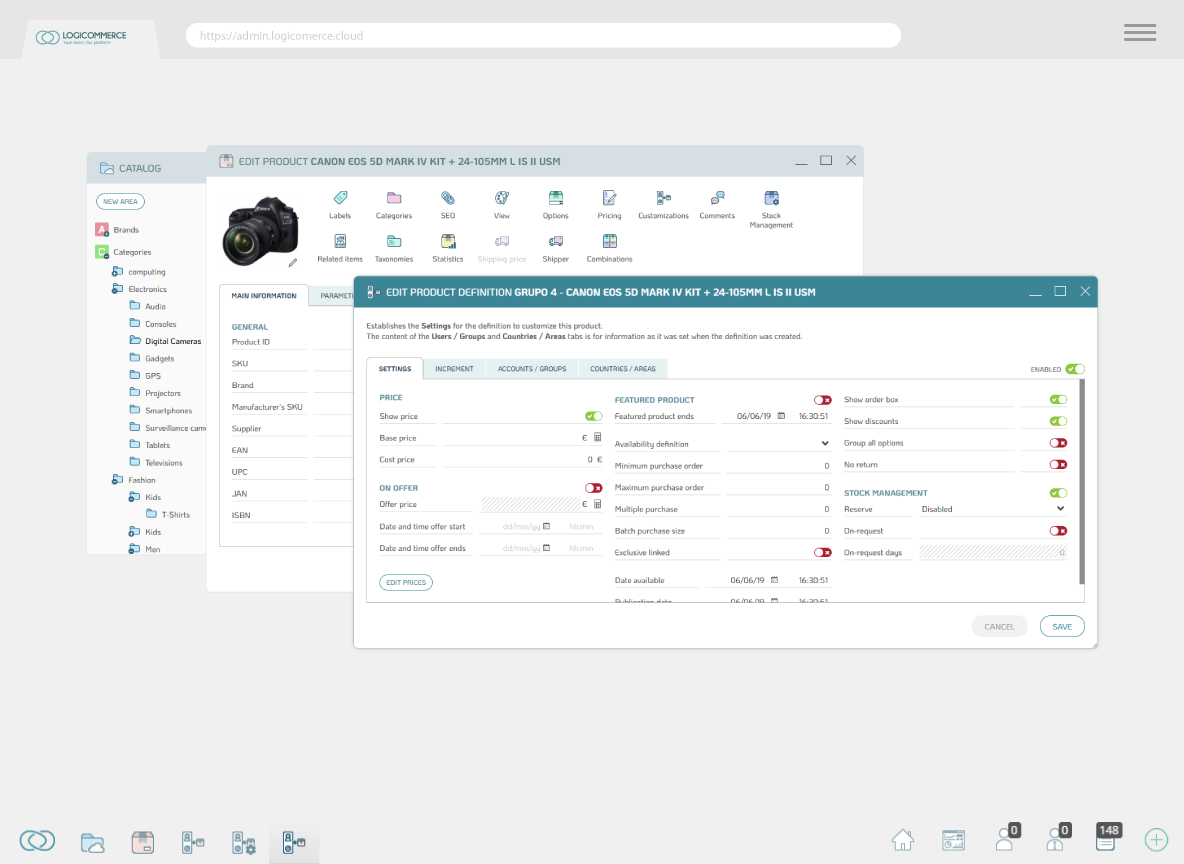Click the green plus circle icon in dock
The height and width of the screenshot is (864, 1184).
(1156, 840)
